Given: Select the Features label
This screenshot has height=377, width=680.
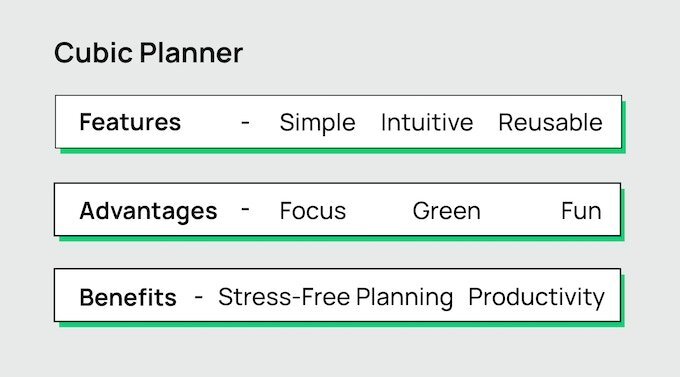Looking at the screenshot, I should click(130, 122).
